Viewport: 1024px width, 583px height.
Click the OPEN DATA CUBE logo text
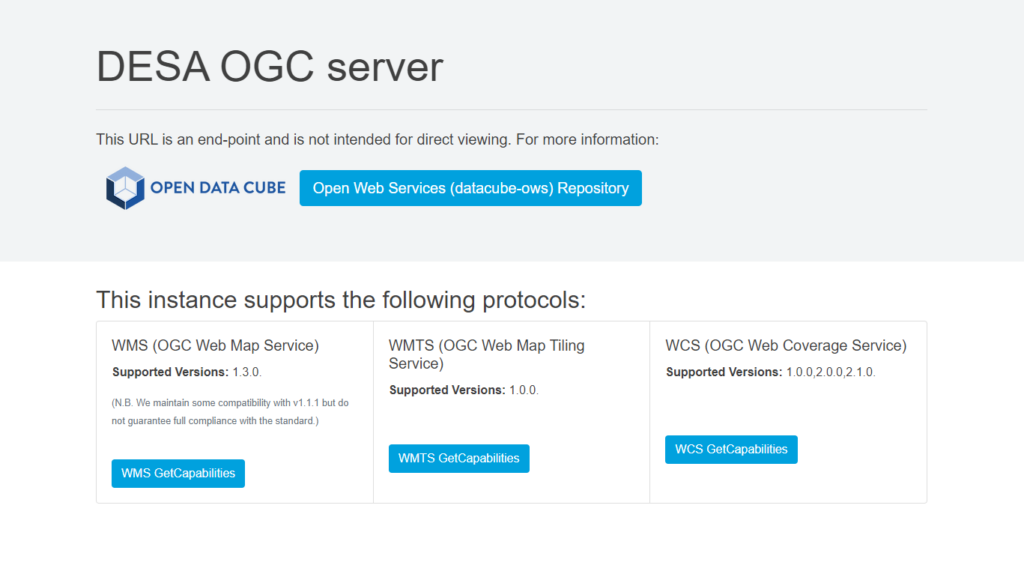(x=217, y=187)
